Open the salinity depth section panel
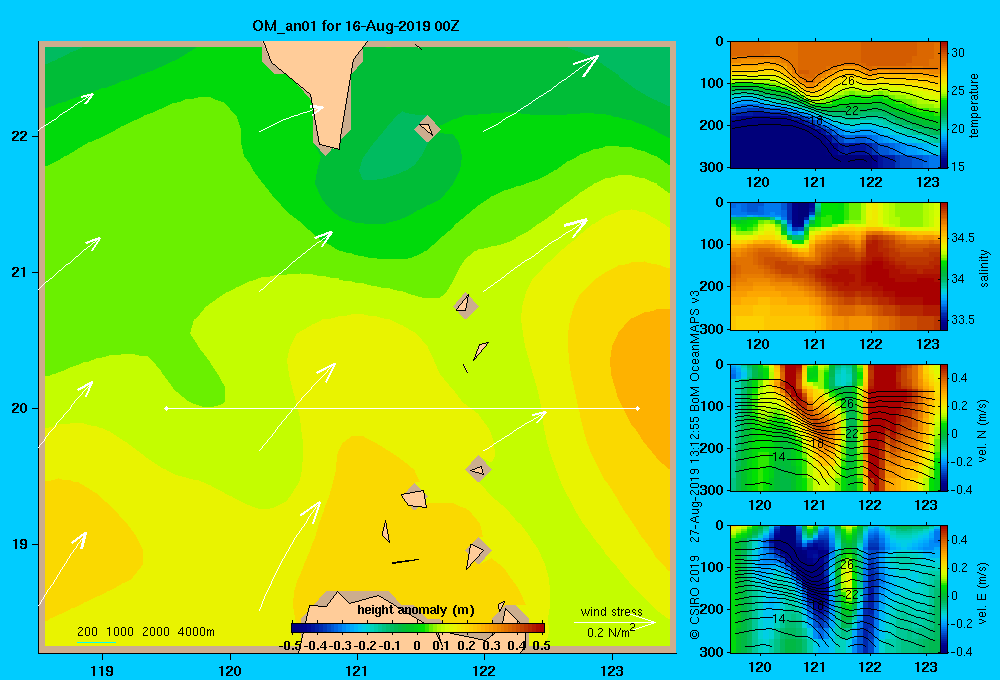The width and height of the screenshot is (1000, 680). 834,266
